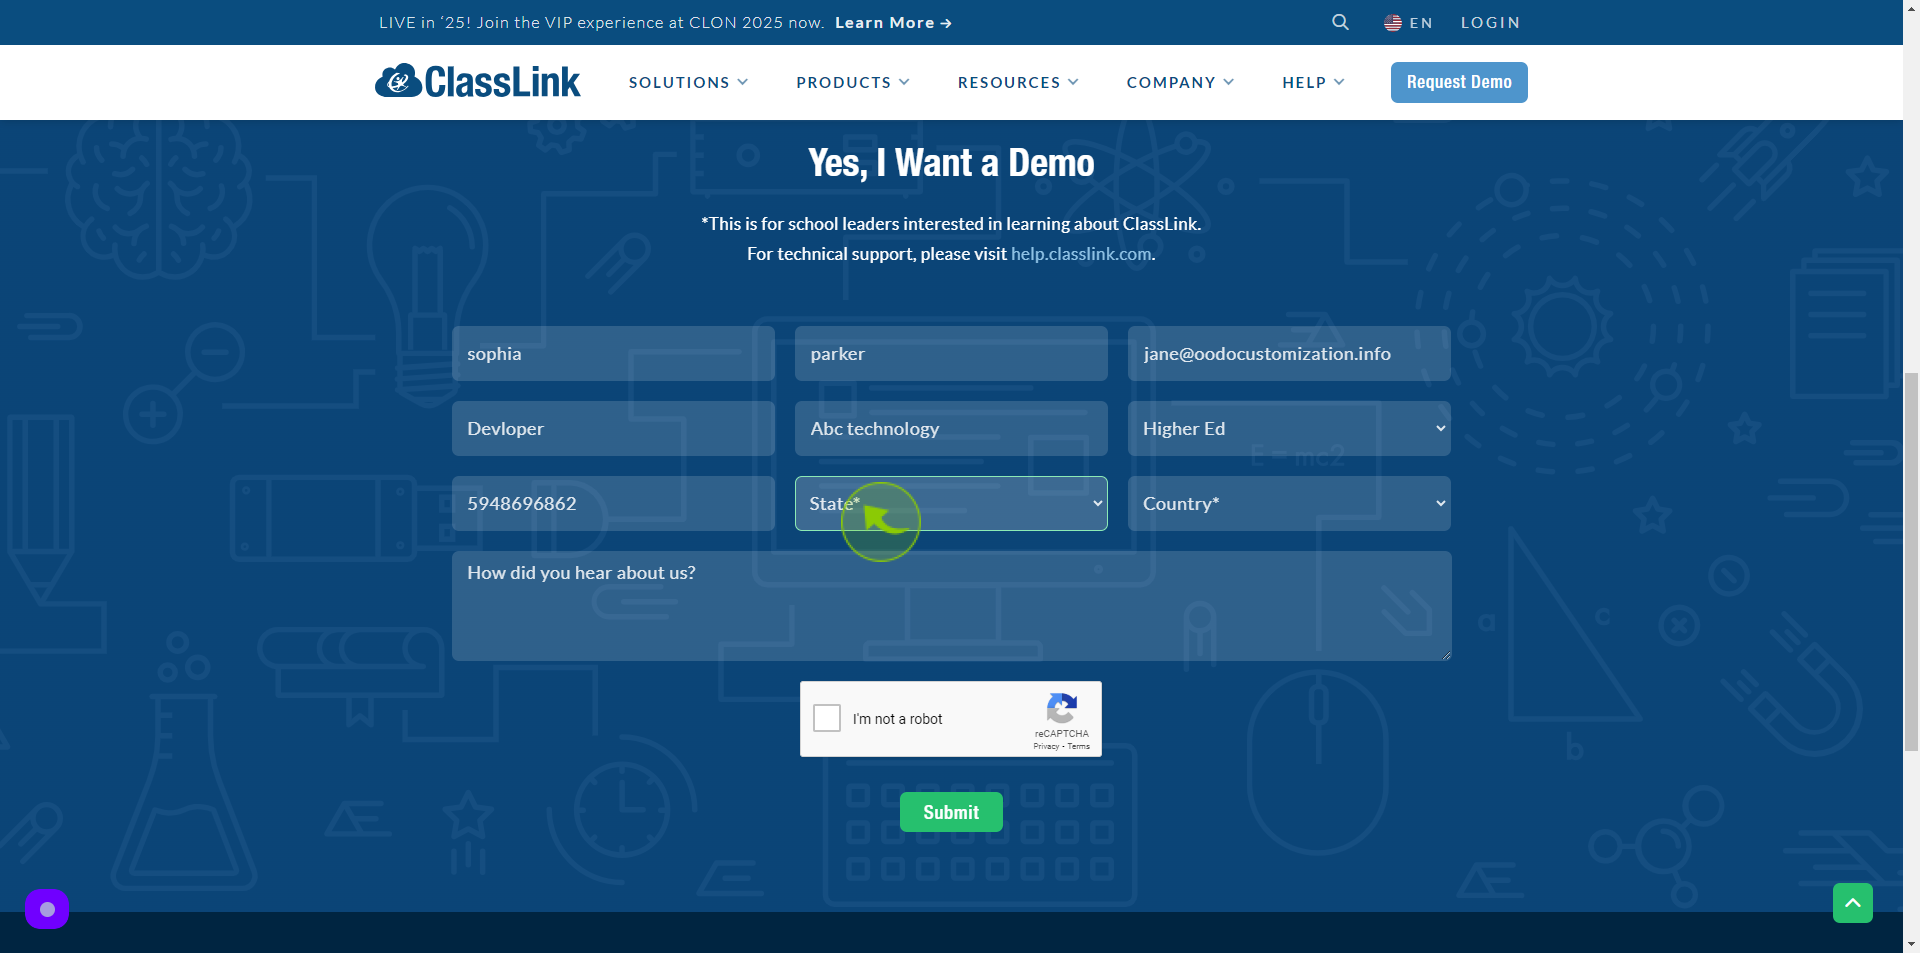Click the purple circular widget icon

click(47, 909)
